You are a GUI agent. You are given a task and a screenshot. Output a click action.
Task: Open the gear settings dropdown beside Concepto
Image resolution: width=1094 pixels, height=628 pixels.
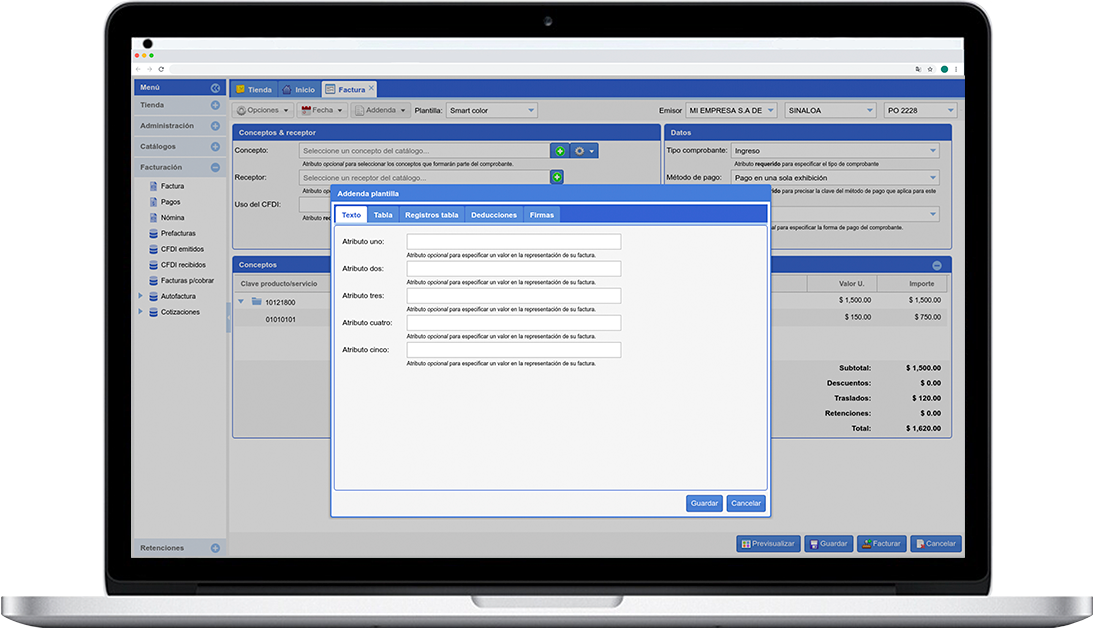[x=585, y=151]
